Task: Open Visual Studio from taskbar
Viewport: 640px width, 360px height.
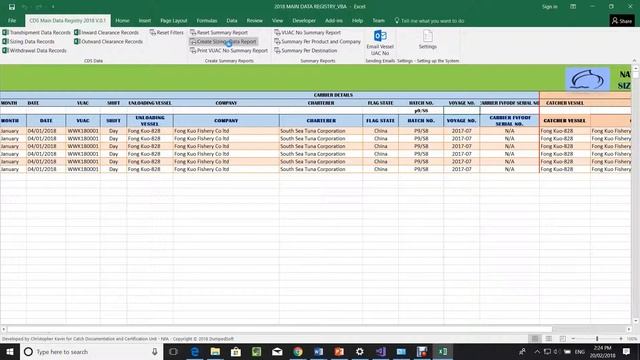Action: [x=380, y=351]
